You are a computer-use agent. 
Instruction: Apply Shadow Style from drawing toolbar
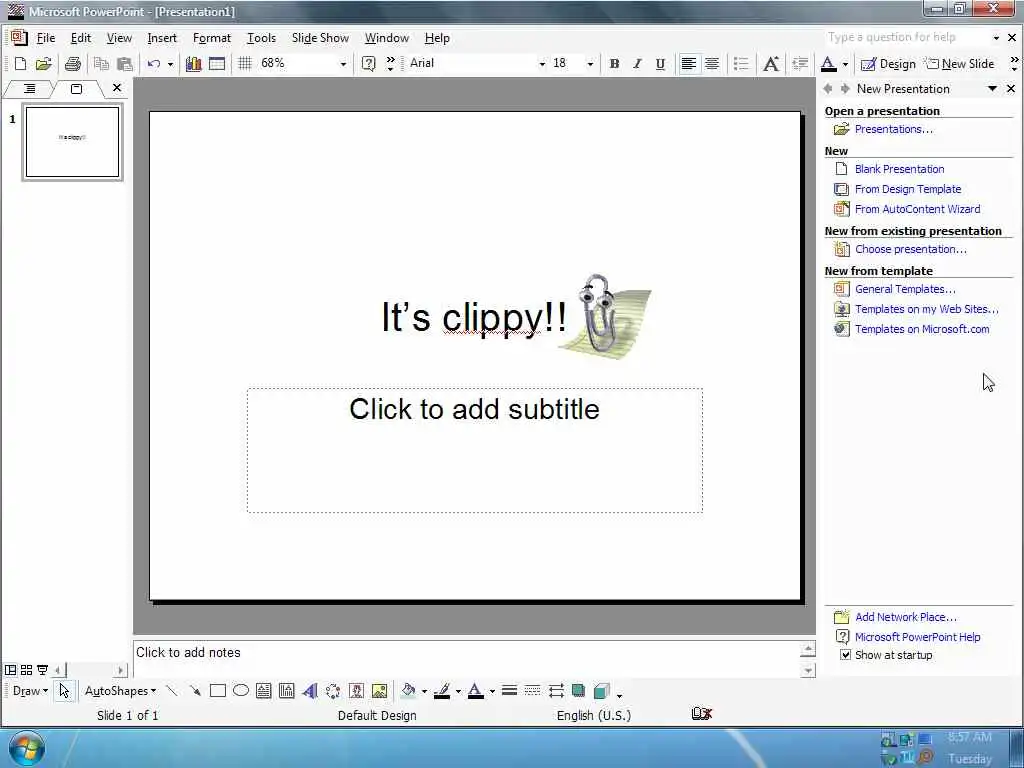click(578, 690)
